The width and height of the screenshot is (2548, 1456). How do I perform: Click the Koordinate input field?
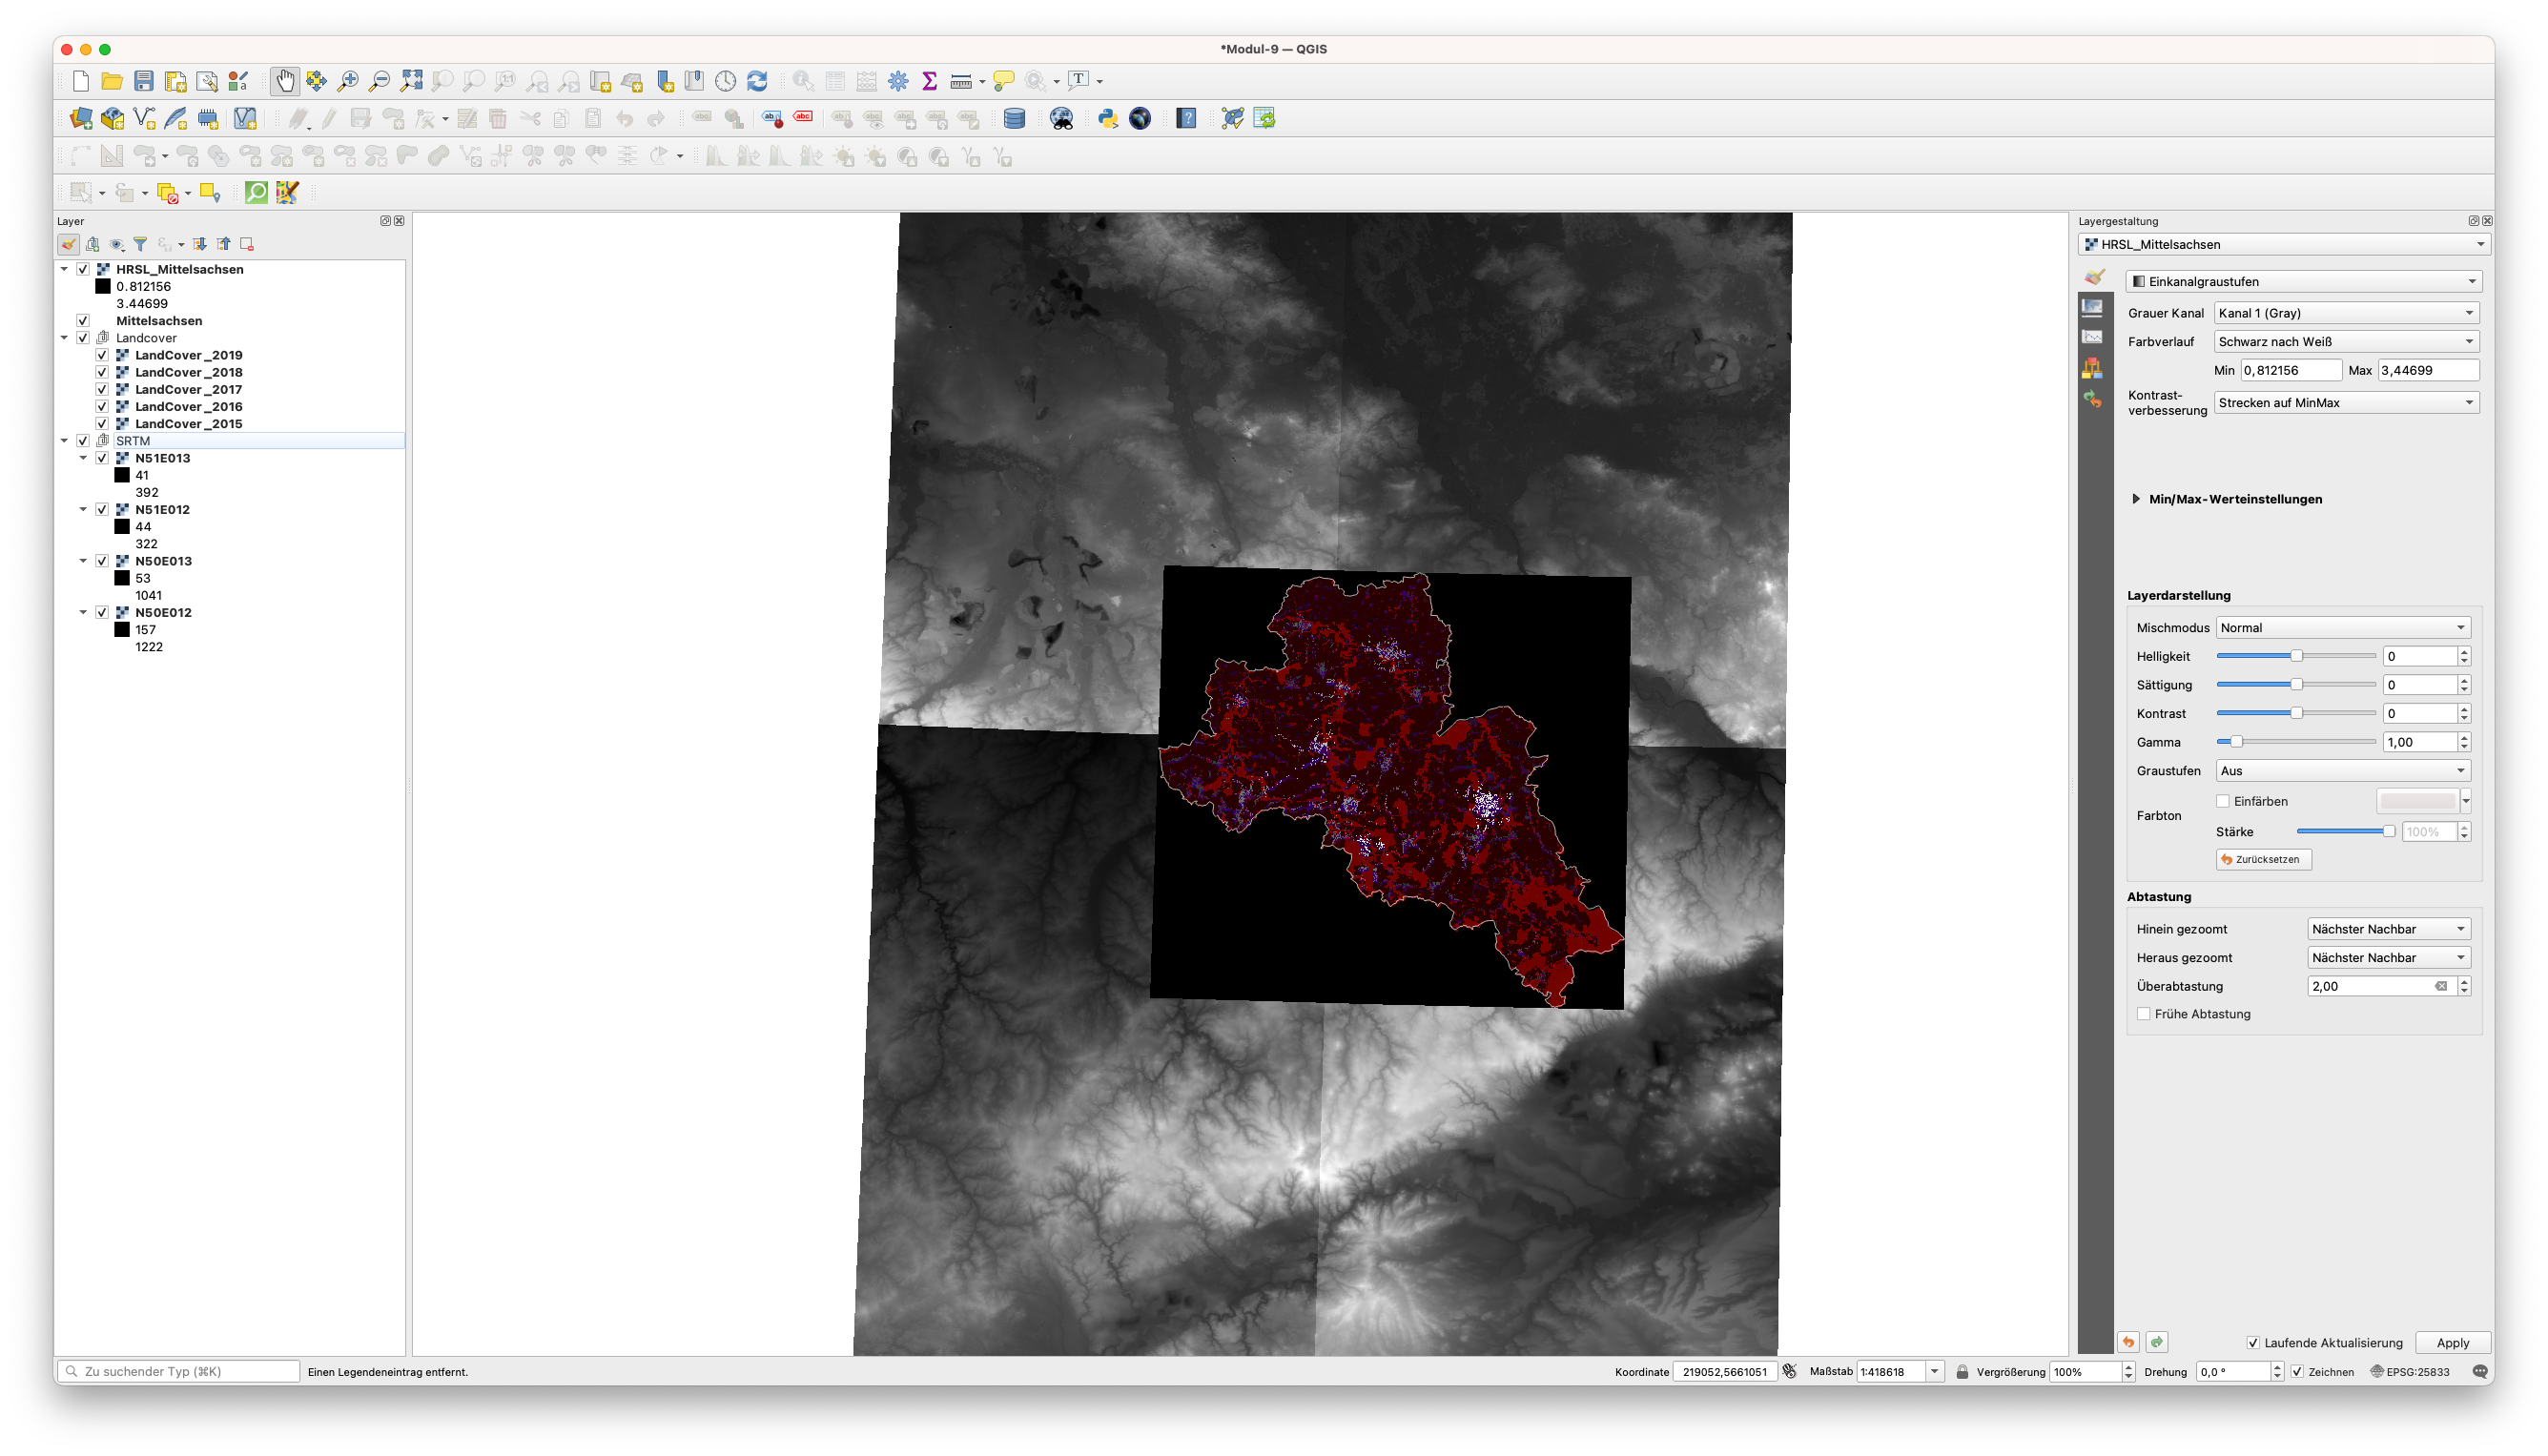pos(1724,1372)
